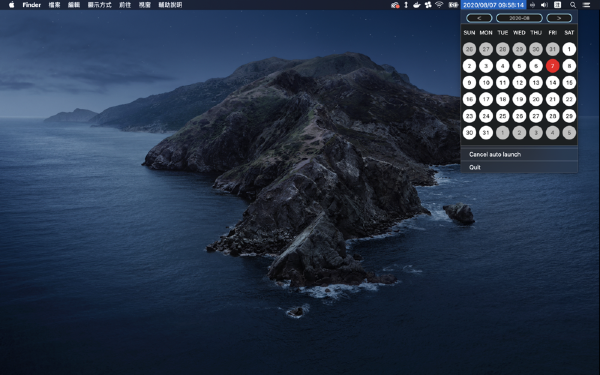The image size is (600, 375).
Task: Select grayed date 5 of next month
Action: tap(569, 133)
